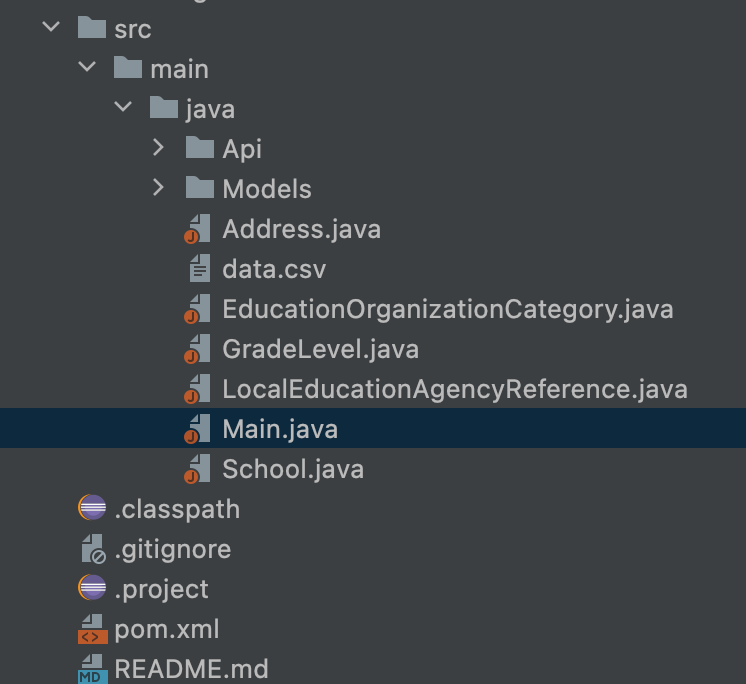Select README.md file name
Screen dimensions: 746x684
point(191,669)
